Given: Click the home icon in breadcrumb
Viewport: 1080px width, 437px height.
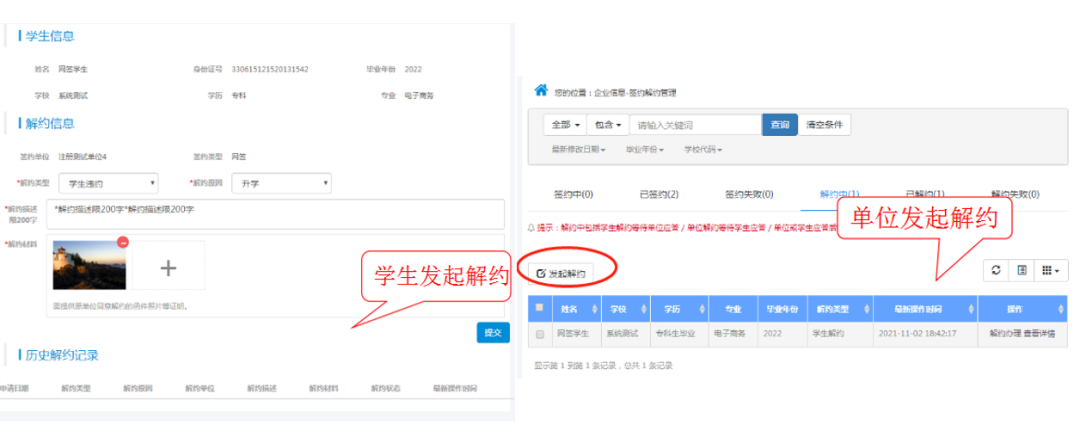Looking at the screenshot, I should [541, 91].
